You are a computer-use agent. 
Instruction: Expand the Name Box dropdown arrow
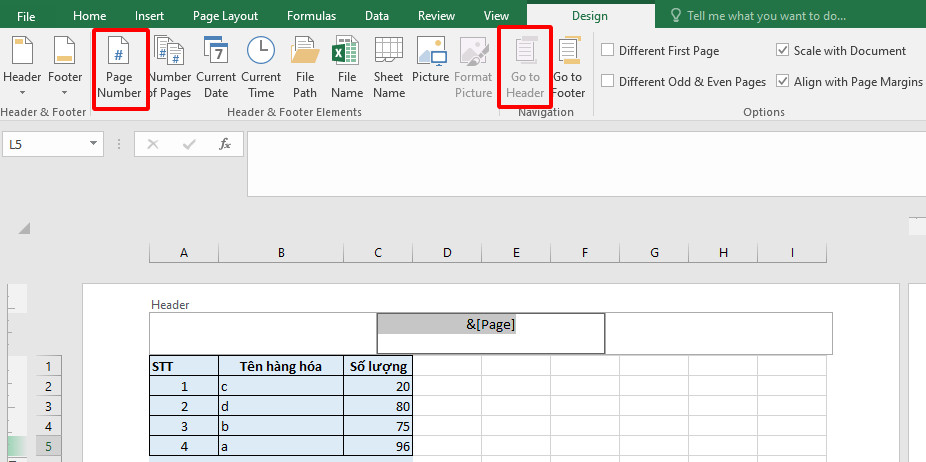point(93,144)
